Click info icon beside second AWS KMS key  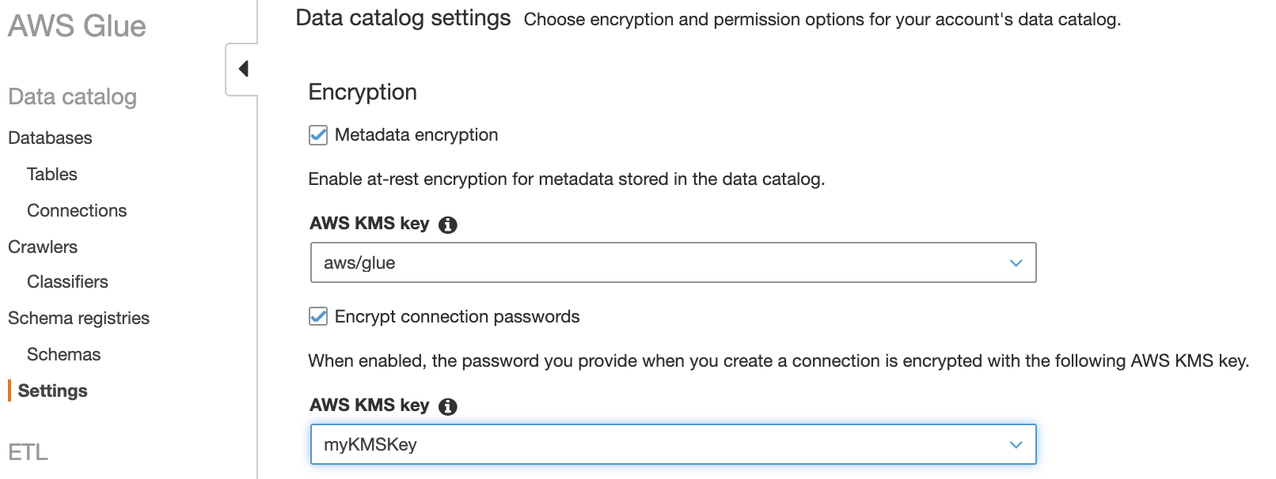click(448, 406)
